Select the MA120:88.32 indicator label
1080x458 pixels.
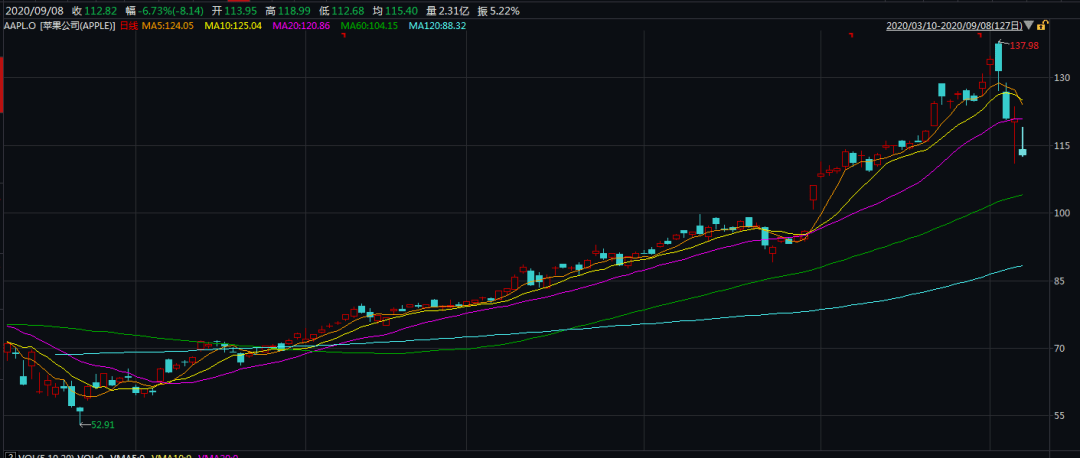pos(439,25)
